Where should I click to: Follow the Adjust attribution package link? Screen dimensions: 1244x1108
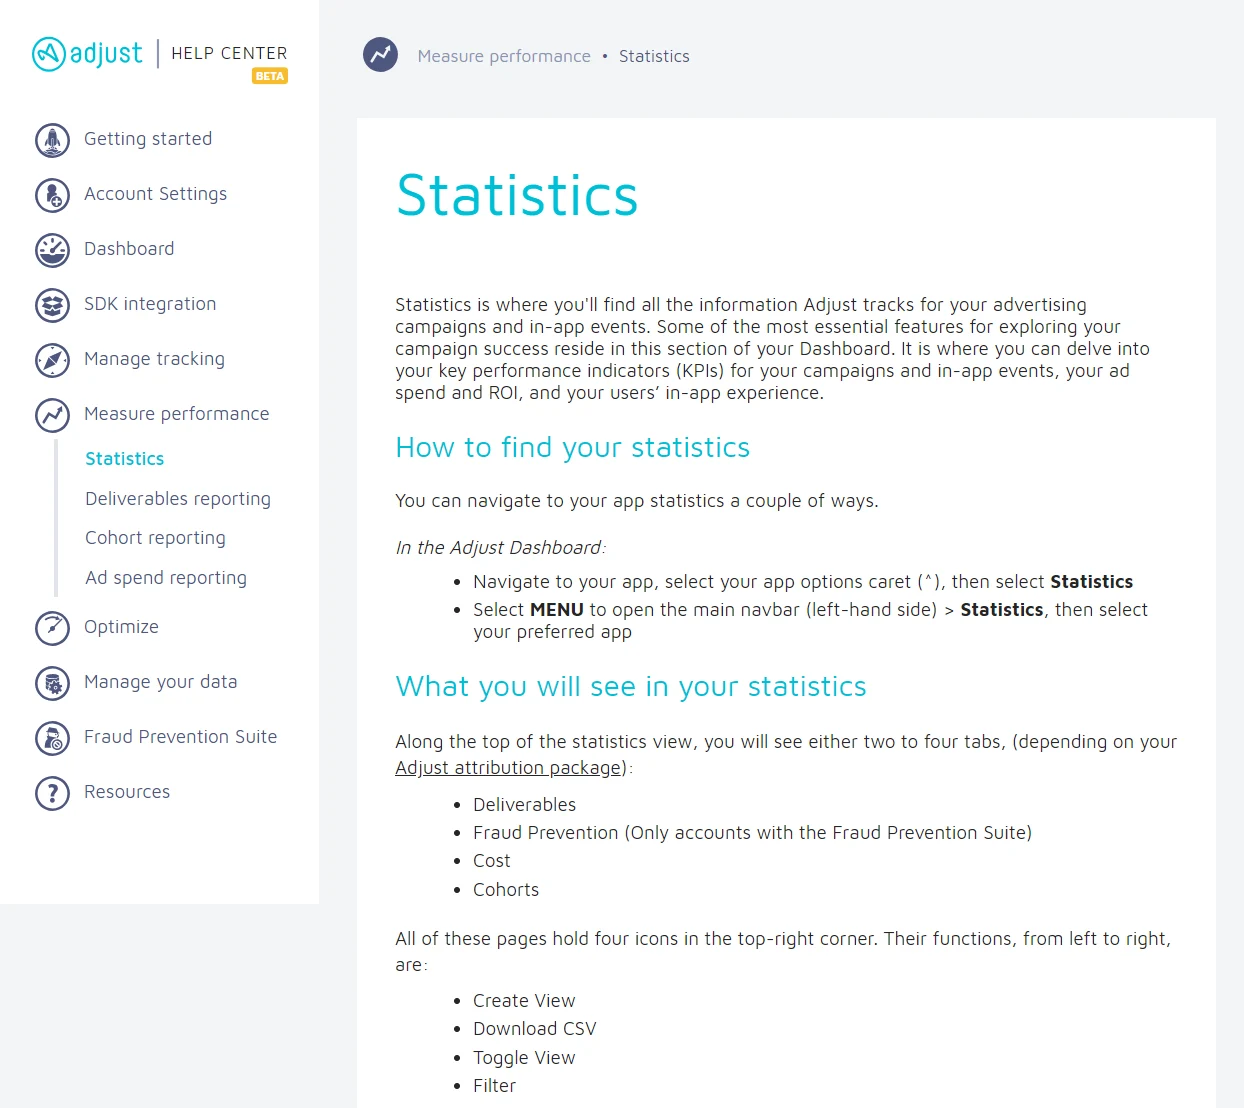coord(508,768)
